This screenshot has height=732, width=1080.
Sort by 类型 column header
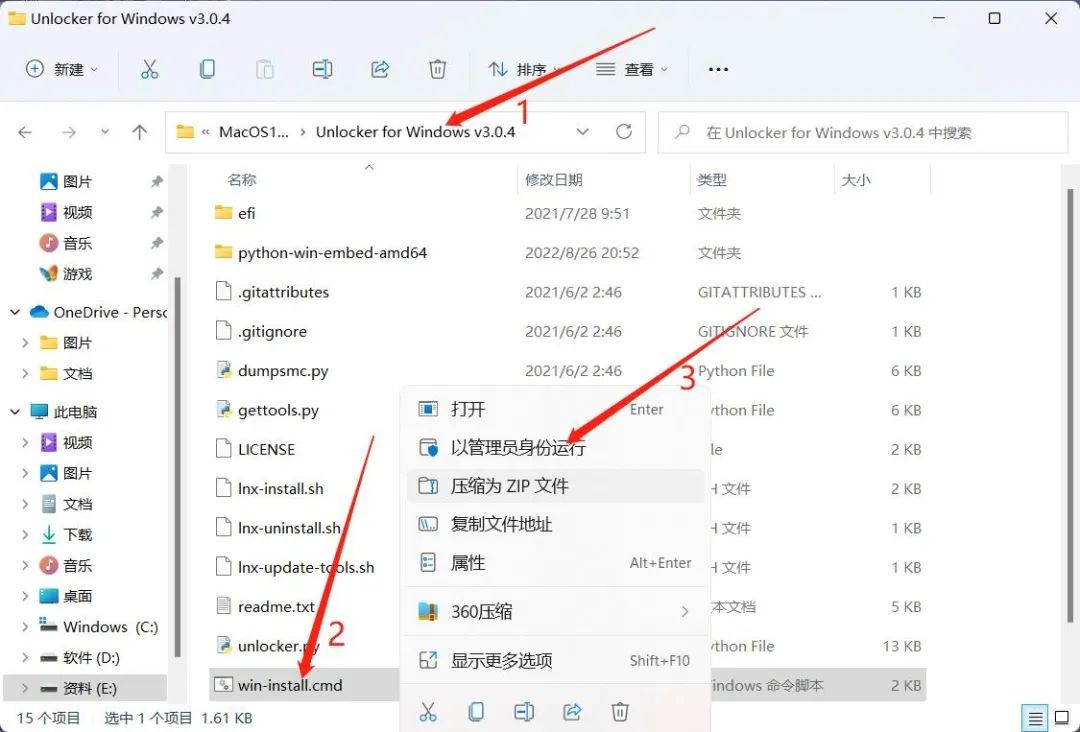pos(712,180)
